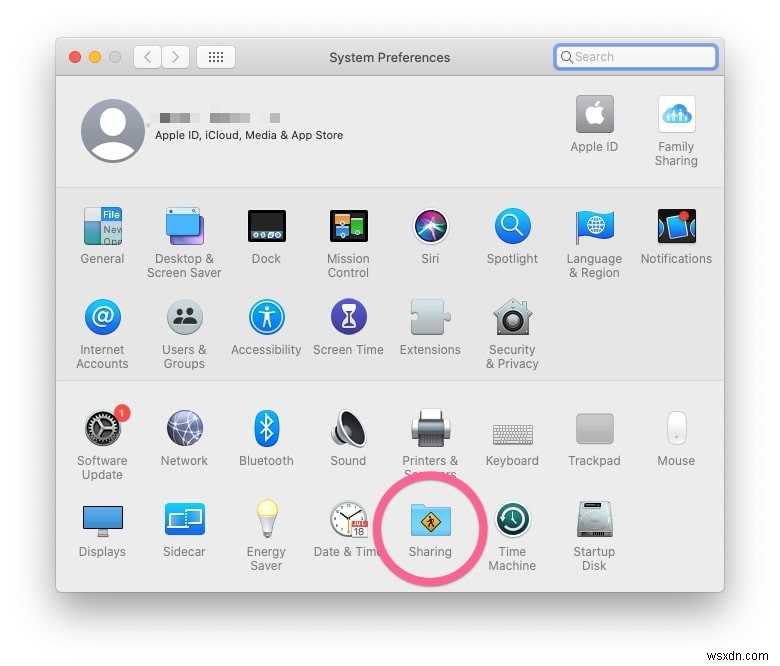Screen dimensions: 780x666
Task: Open the Extensions pane
Action: coord(430,317)
